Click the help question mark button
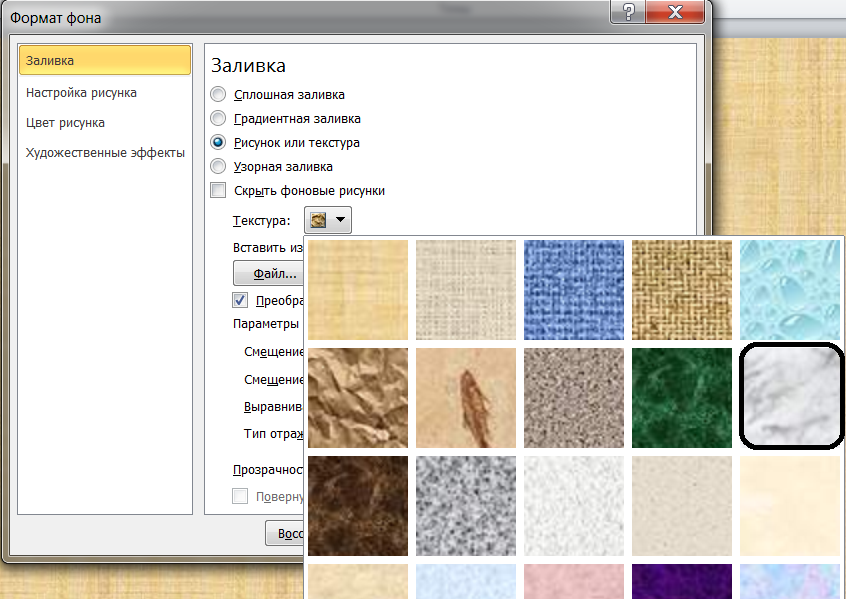846x599 pixels. pyautogui.click(x=628, y=12)
